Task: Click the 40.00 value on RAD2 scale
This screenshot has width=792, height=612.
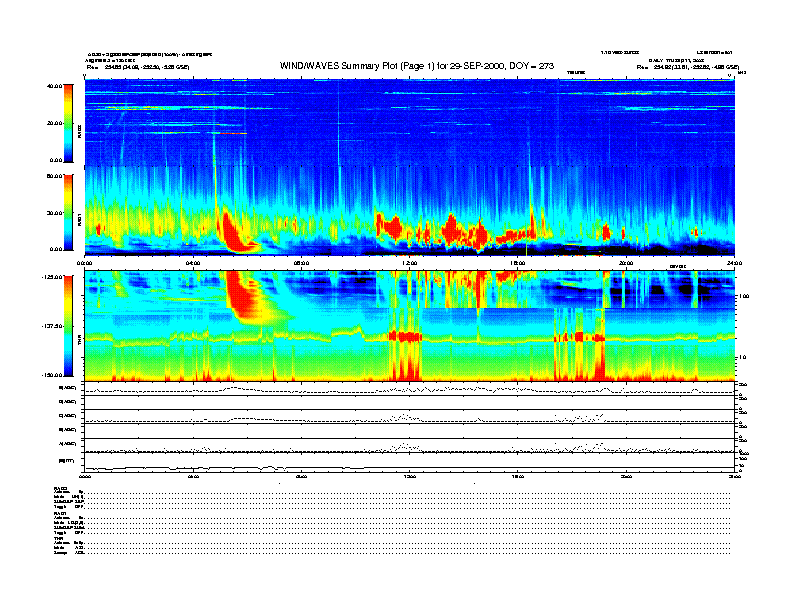Action: pos(54,86)
